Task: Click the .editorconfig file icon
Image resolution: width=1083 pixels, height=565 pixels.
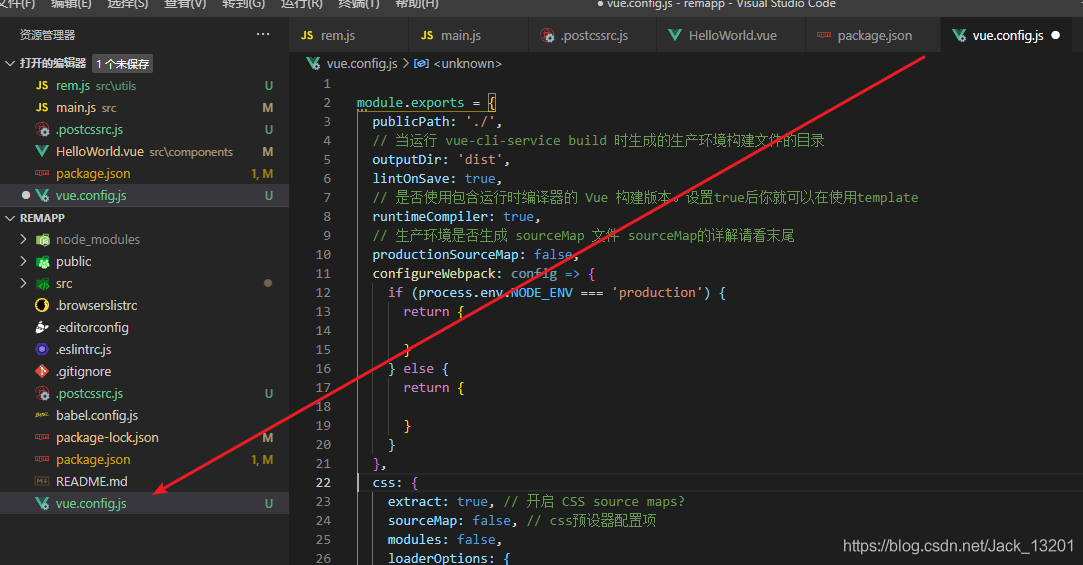Action: coord(42,327)
